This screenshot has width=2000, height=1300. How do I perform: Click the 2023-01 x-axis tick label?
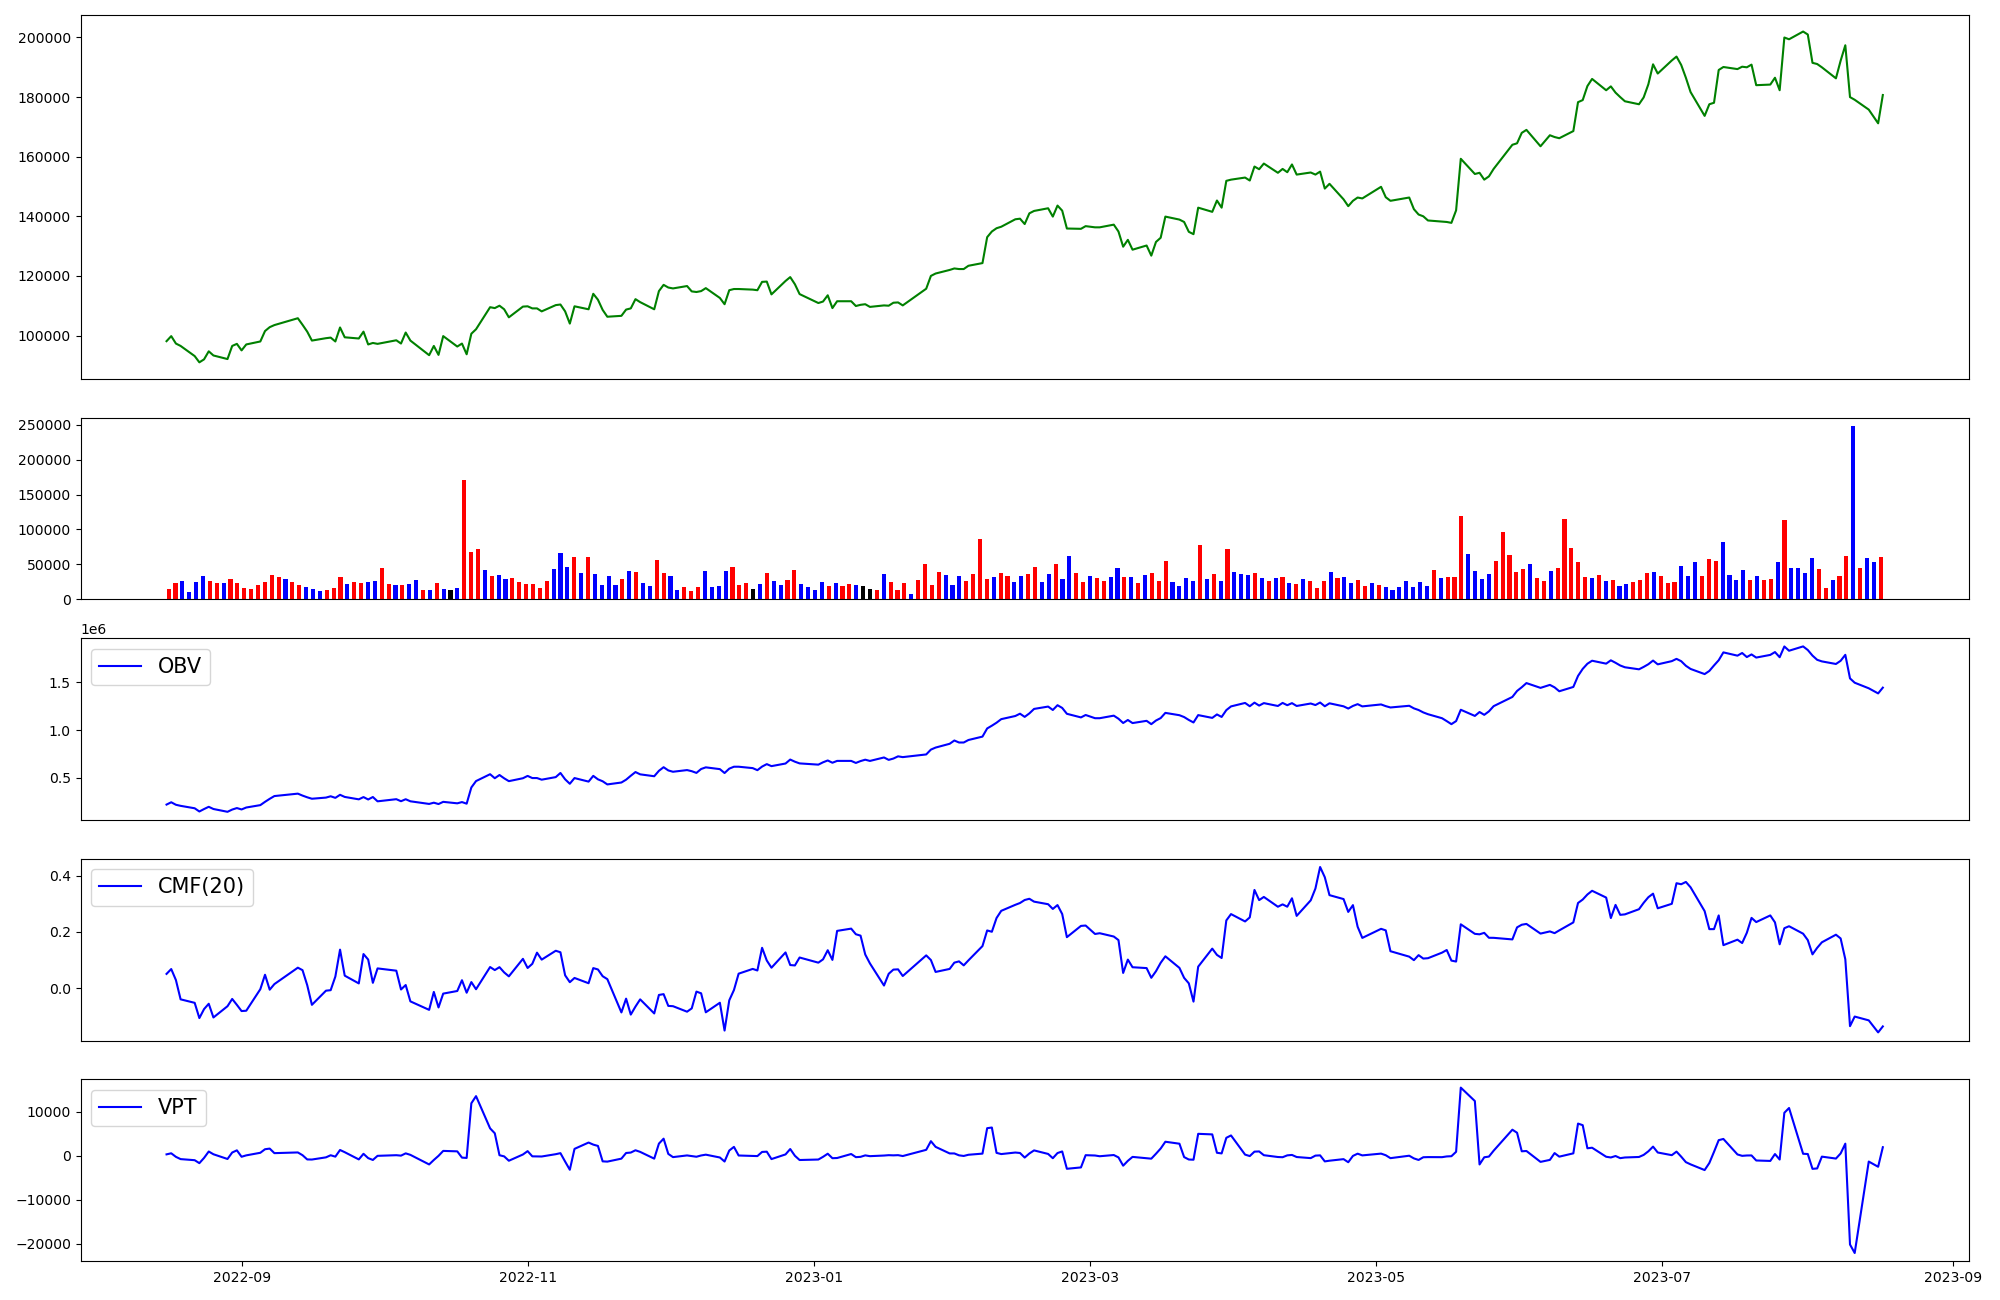coord(814,1277)
